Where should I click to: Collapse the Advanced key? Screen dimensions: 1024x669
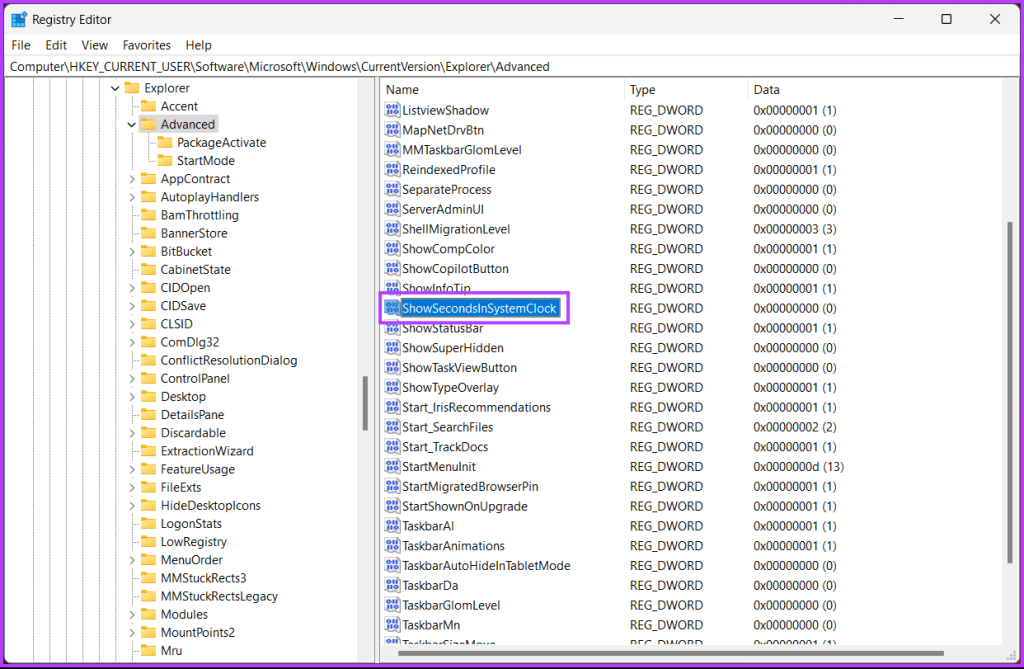pos(131,124)
